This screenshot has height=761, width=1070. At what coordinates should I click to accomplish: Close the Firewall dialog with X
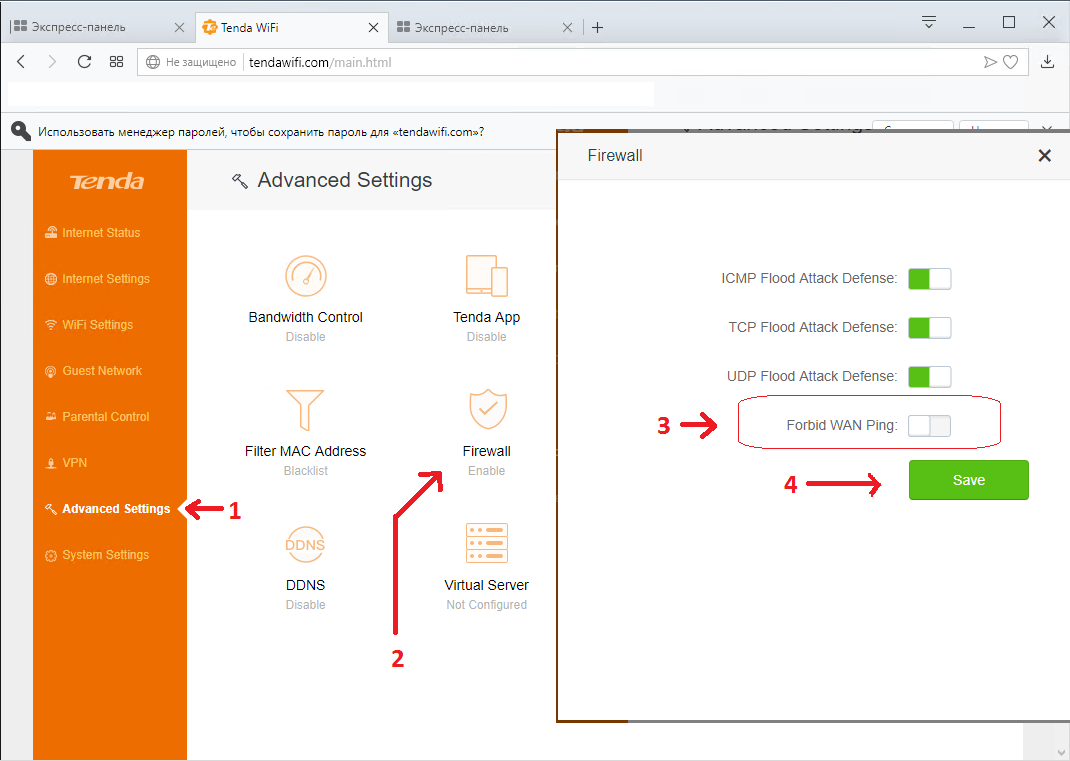click(x=1044, y=156)
